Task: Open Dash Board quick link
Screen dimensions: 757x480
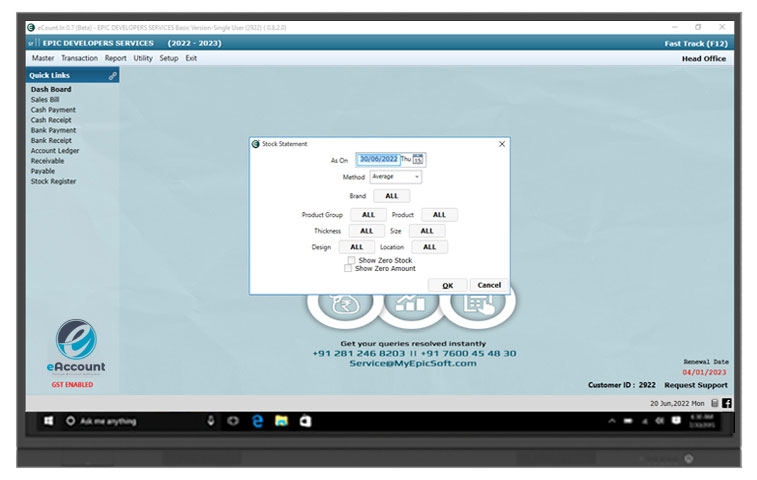Action: 51,89
